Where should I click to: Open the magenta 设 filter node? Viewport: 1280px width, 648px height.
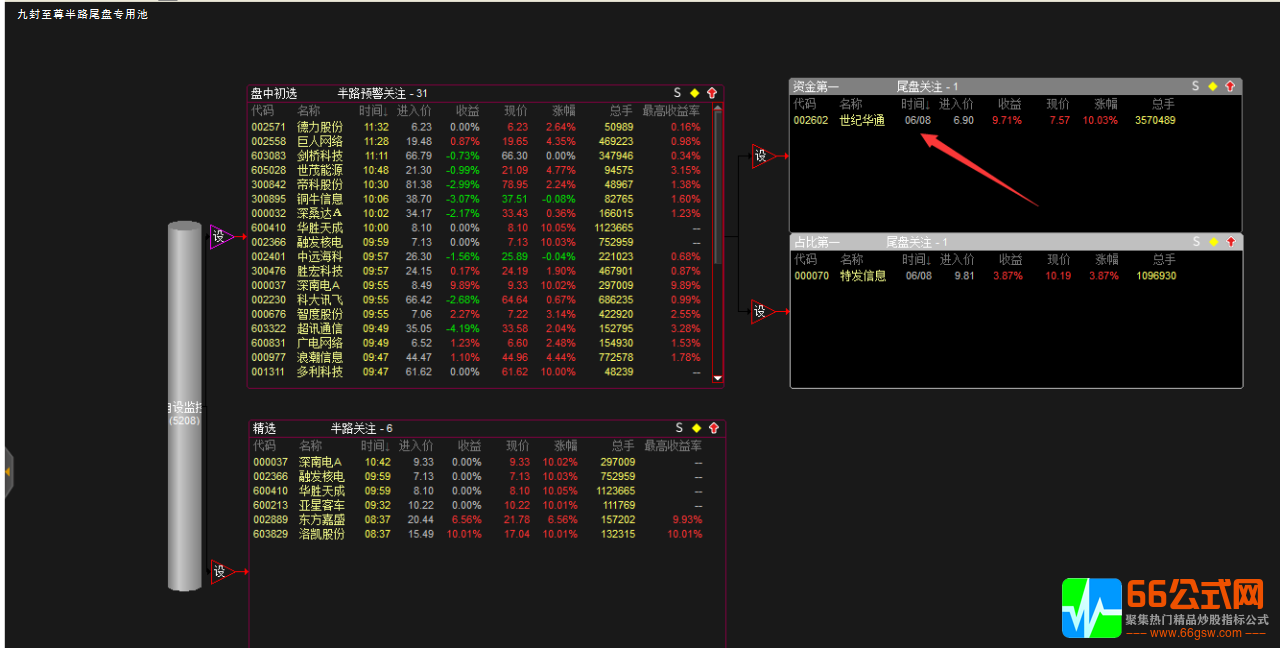pyautogui.click(x=220, y=237)
